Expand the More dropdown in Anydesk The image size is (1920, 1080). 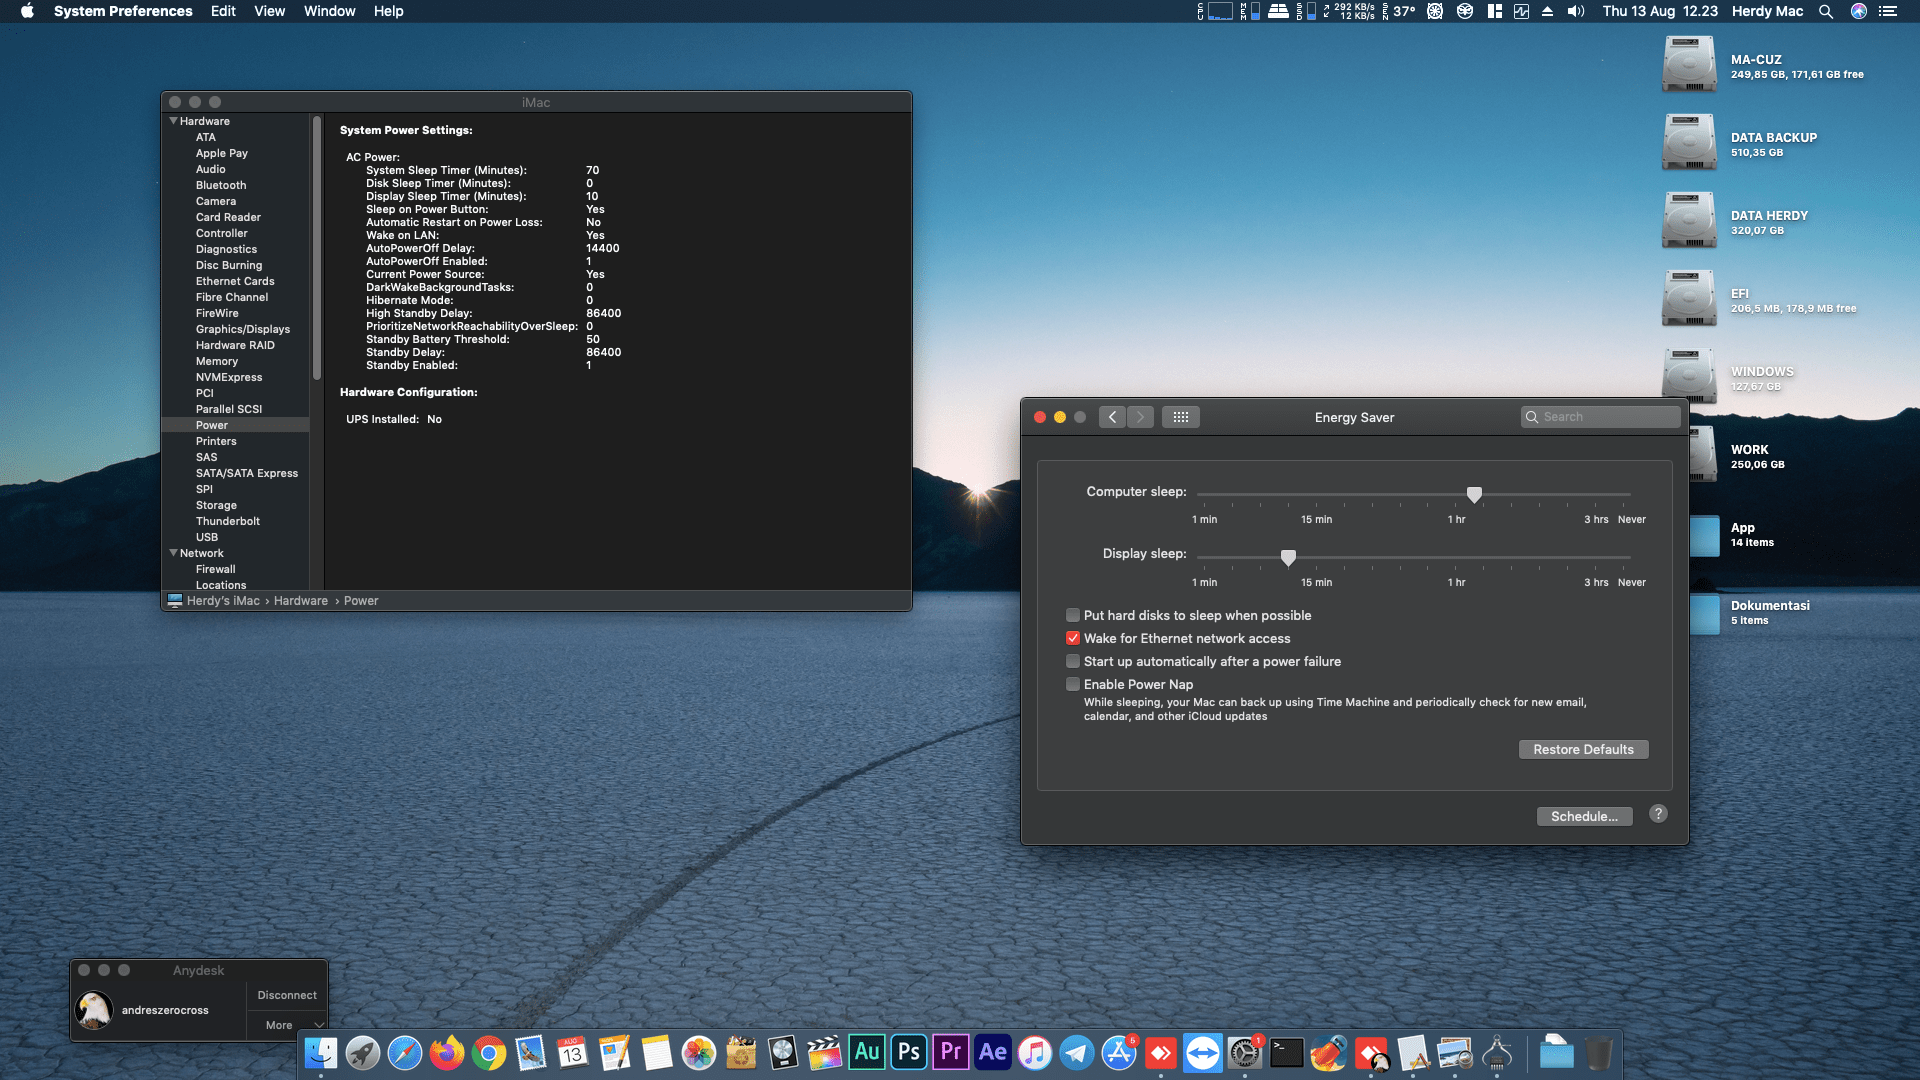[287, 1025]
